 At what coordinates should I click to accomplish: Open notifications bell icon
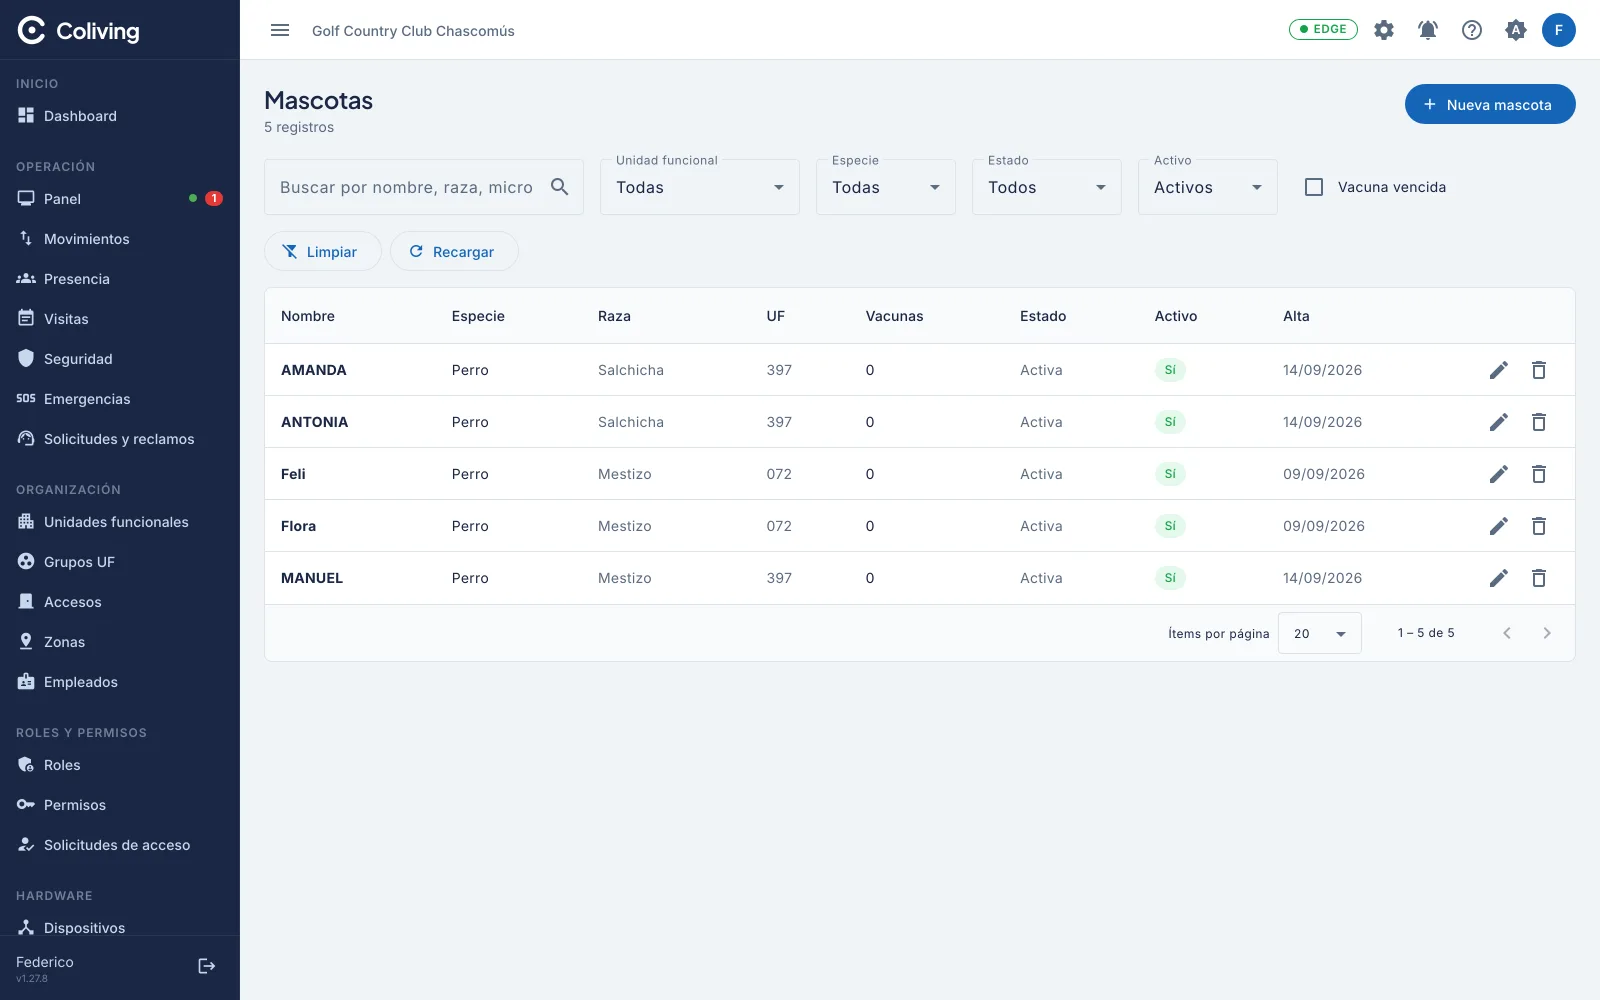pos(1428,30)
